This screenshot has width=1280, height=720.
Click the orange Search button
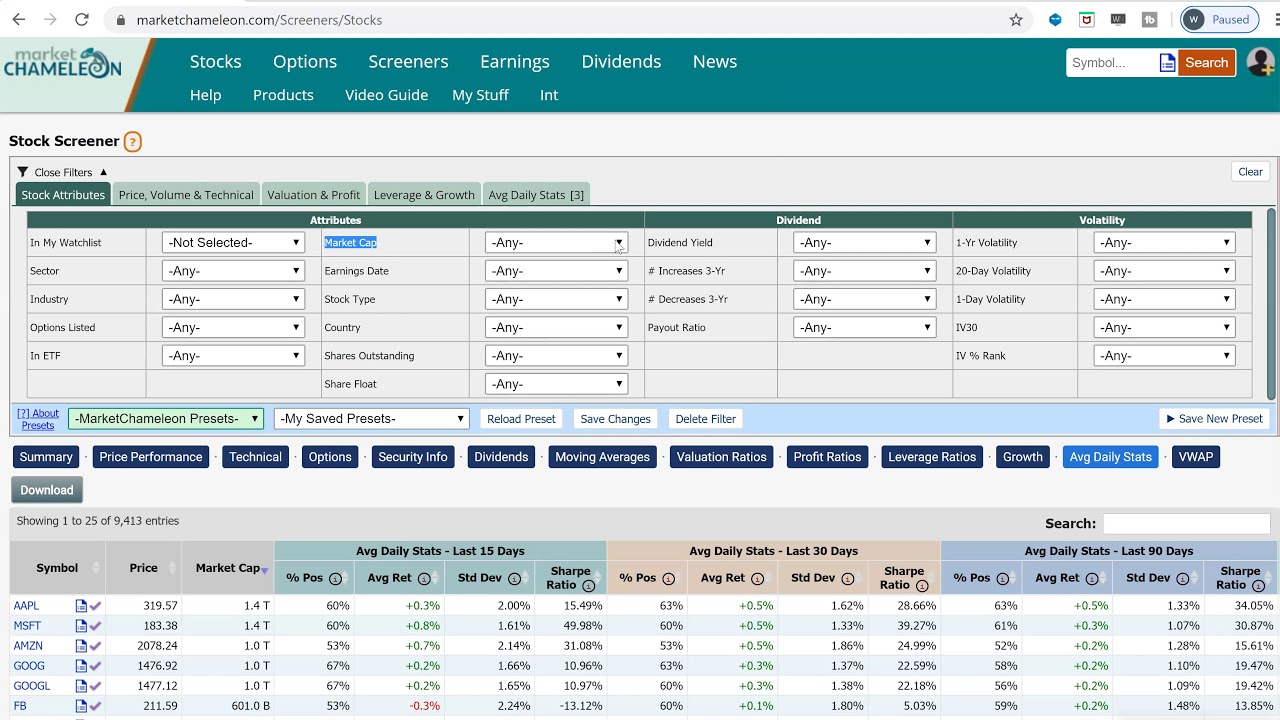point(1206,63)
